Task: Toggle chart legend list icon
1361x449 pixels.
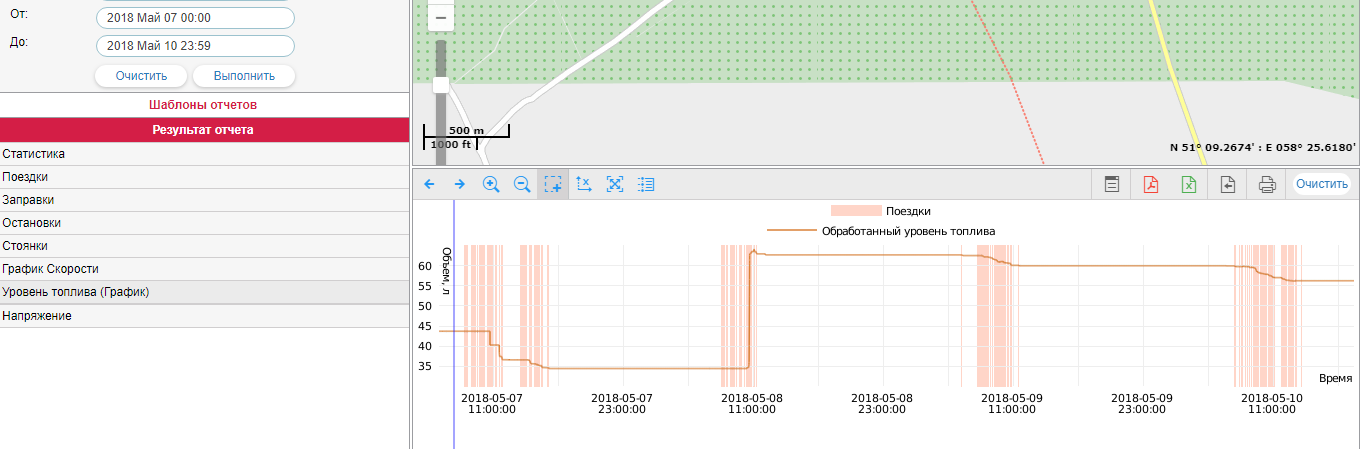Action: 646,184
